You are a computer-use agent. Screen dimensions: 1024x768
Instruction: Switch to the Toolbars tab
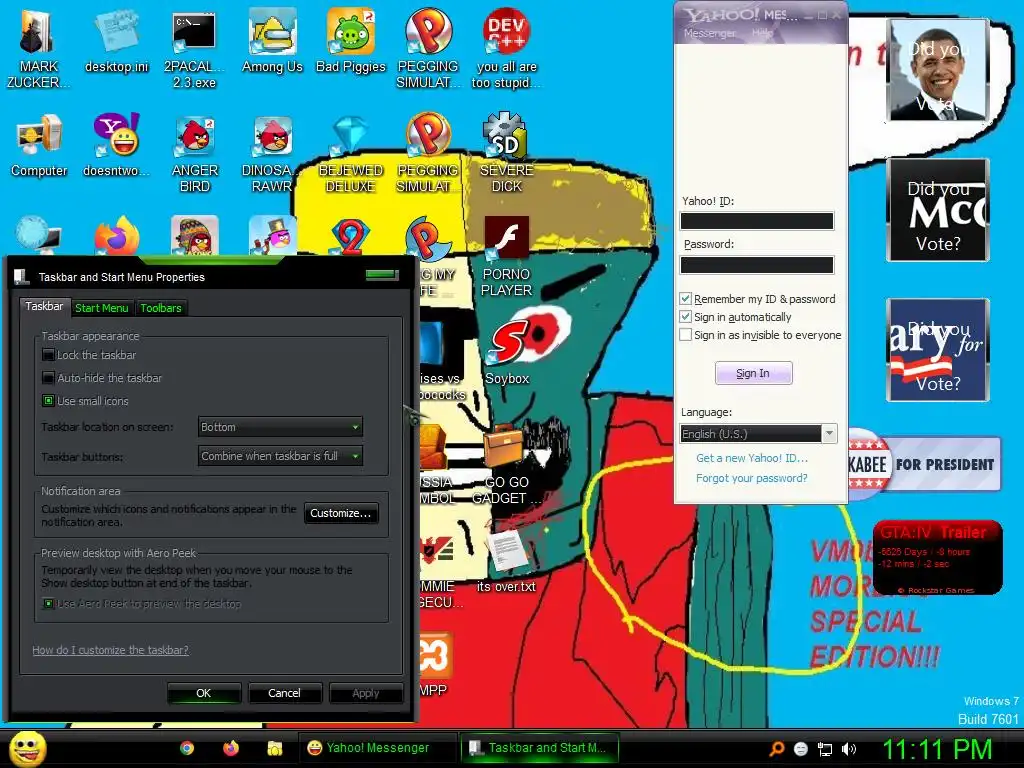coord(161,308)
